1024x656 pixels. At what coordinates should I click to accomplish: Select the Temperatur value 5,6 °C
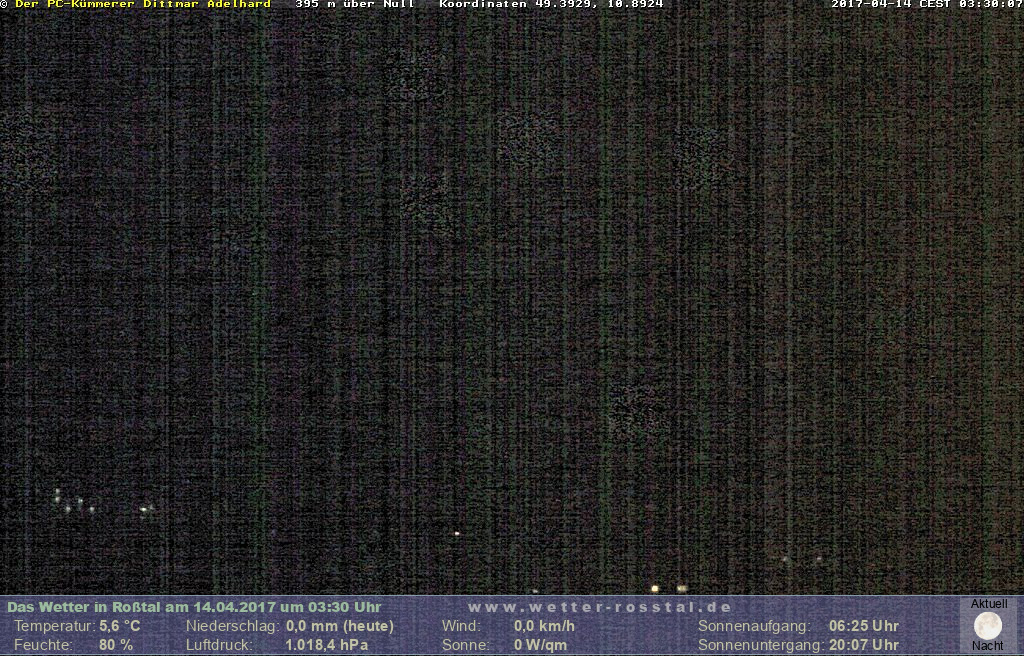click(119, 626)
